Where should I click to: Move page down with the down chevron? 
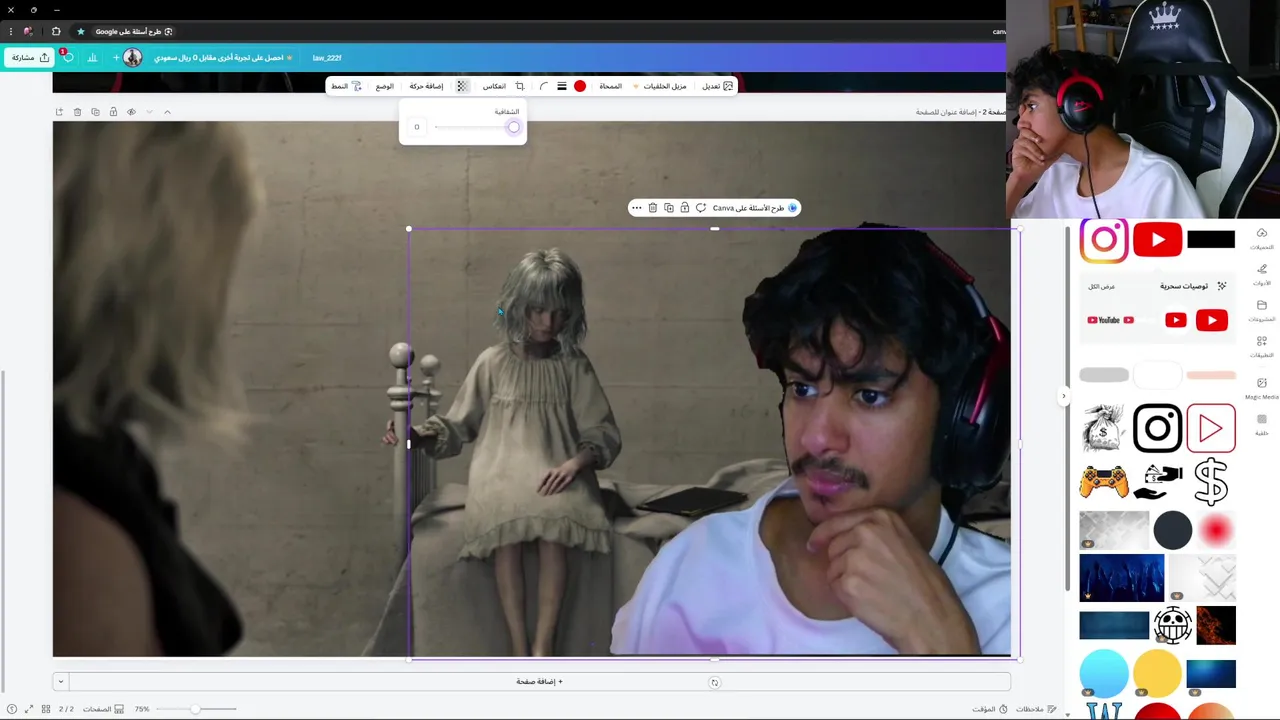pos(149,112)
